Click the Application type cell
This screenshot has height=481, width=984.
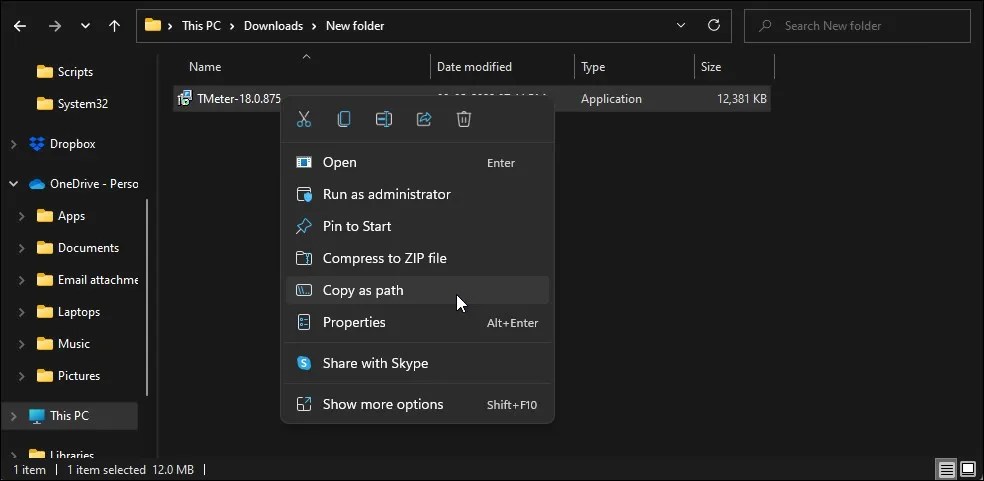[x=611, y=99]
